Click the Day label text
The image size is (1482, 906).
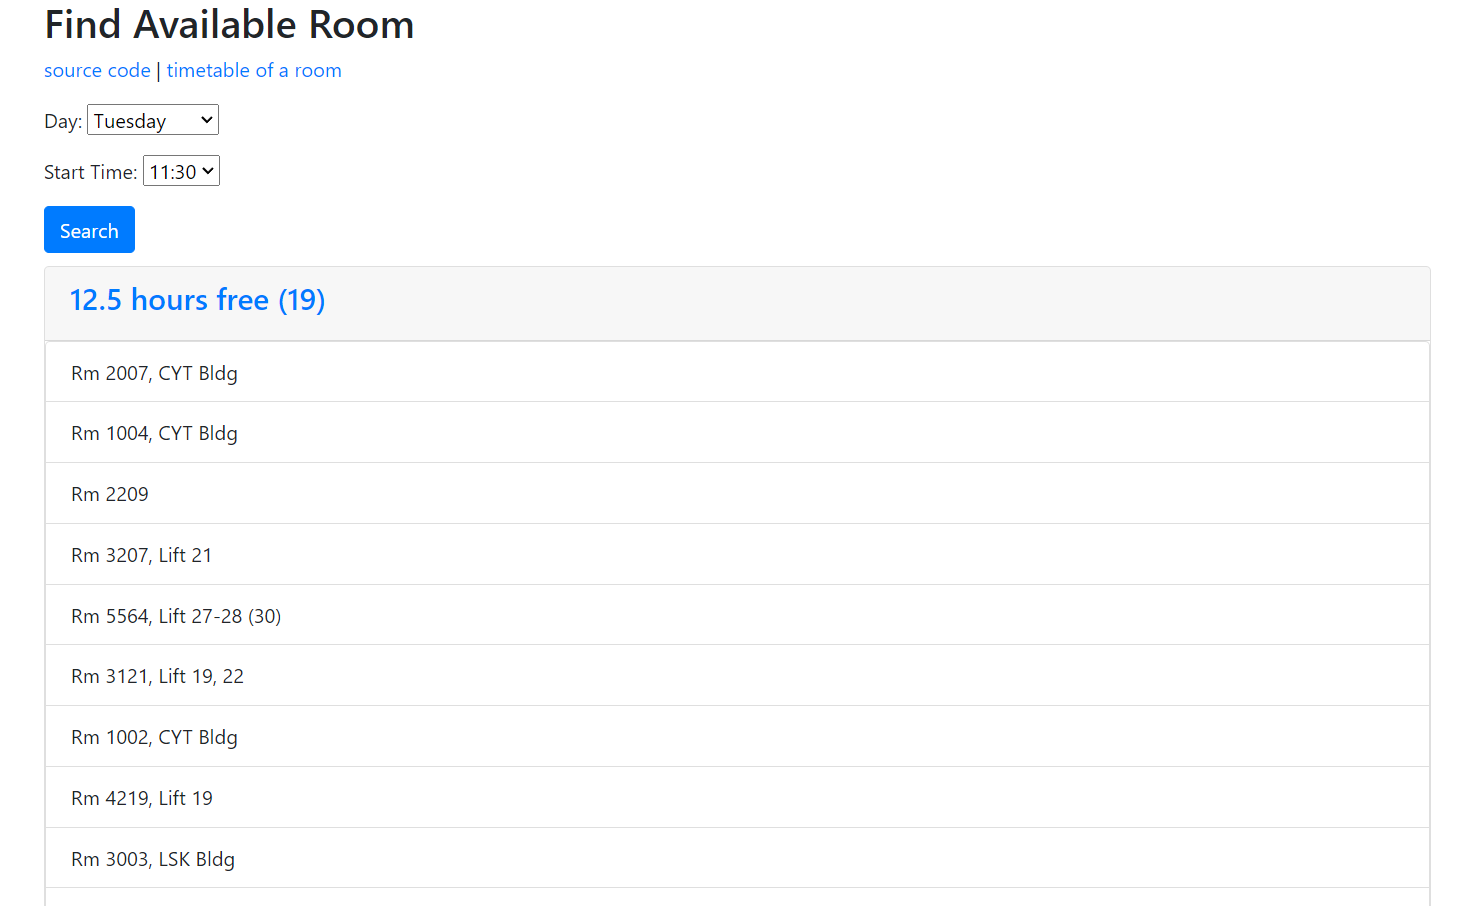(63, 122)
